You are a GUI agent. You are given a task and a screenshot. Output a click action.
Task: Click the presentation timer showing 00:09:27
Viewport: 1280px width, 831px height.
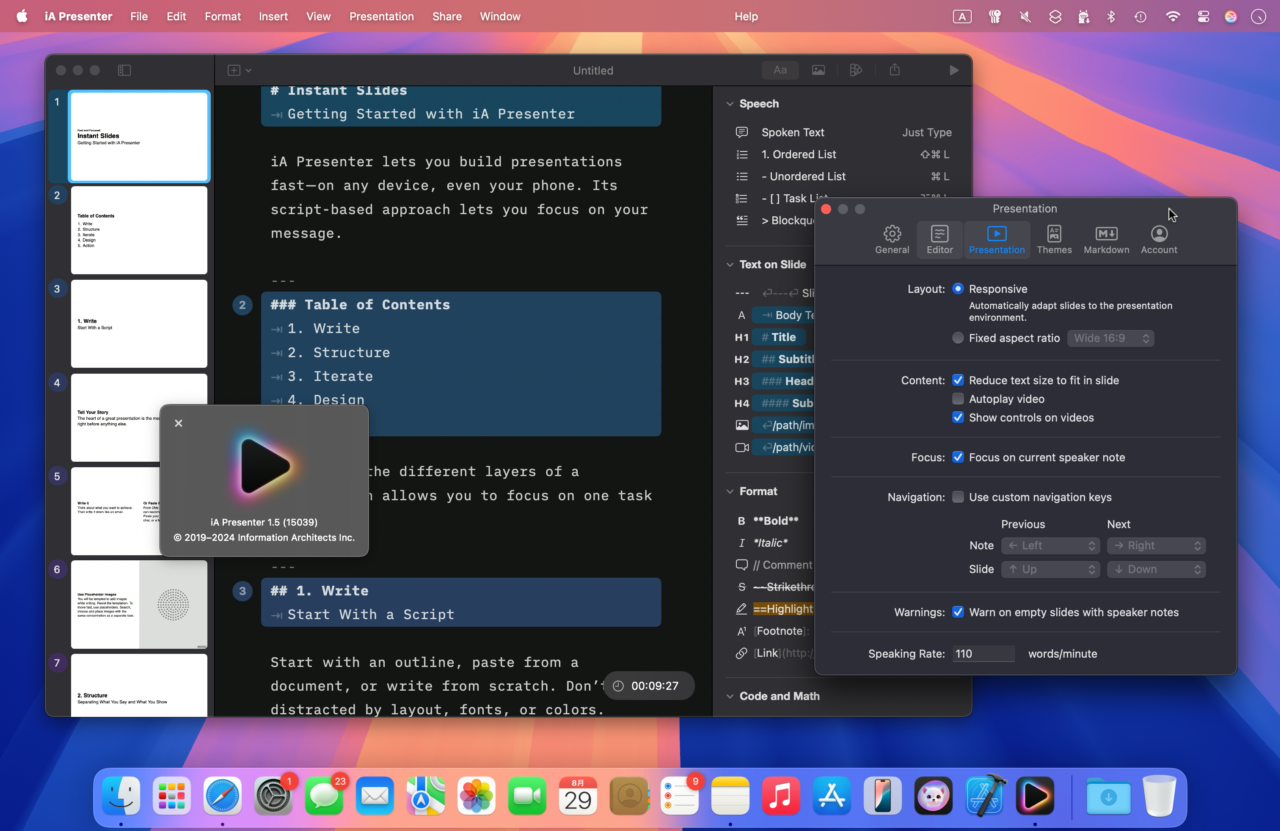(648, 686)
